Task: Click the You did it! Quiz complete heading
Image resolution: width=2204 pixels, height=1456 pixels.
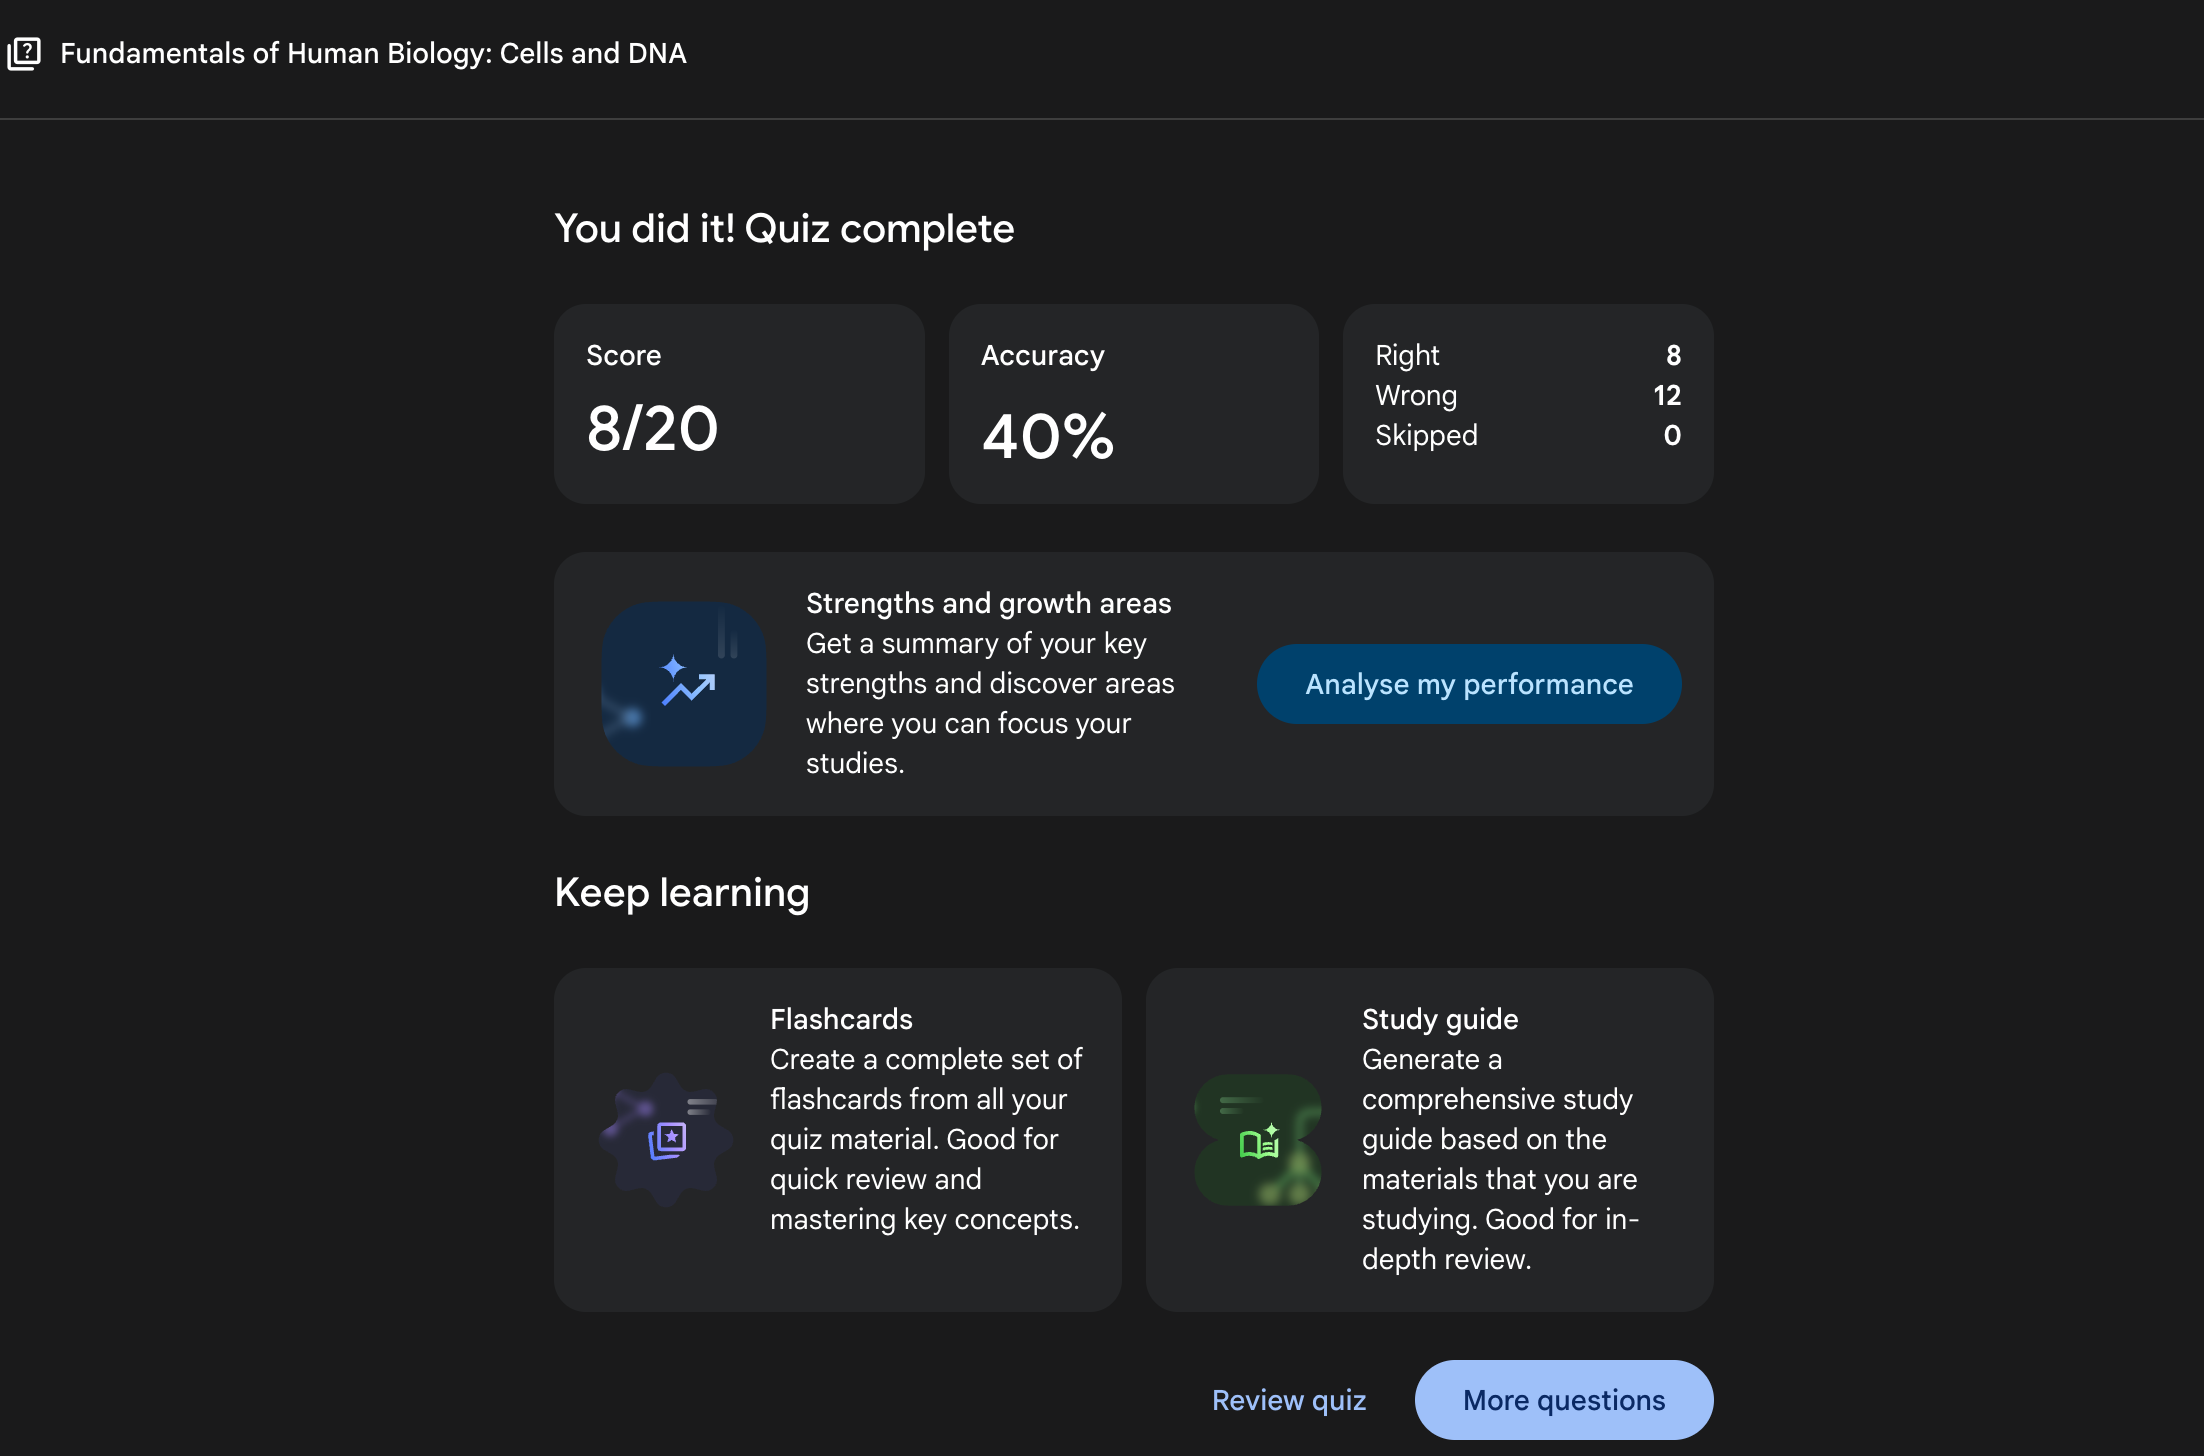Action: pos(784,228)
